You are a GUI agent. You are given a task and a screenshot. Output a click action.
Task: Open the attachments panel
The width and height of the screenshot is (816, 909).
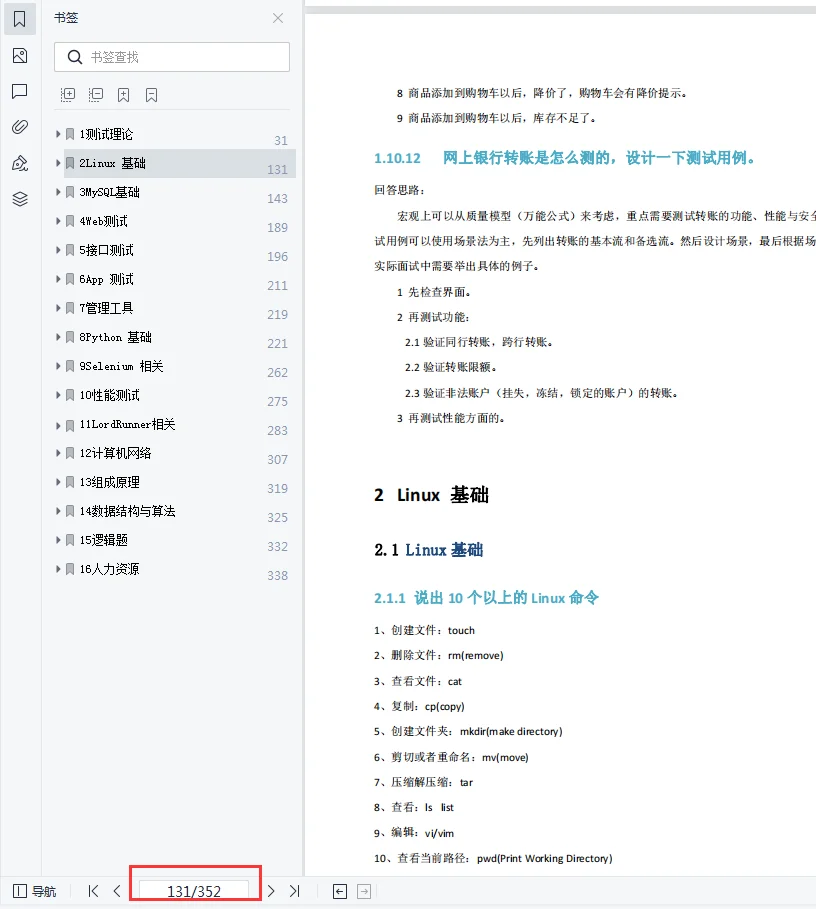pyautogui.click(x=20, y=127)
